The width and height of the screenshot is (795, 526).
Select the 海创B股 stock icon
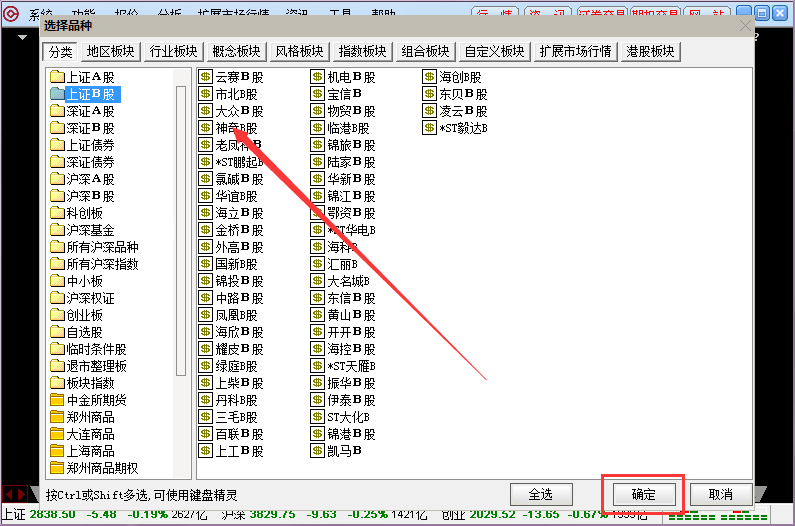click(x=429, y=77)
